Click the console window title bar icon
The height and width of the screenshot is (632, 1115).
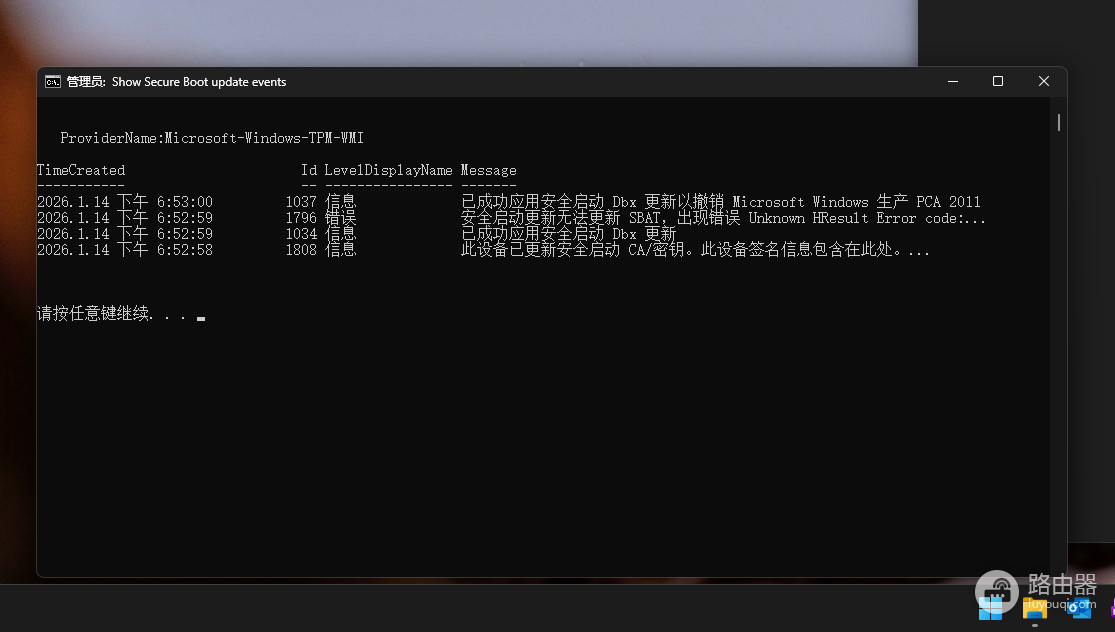pos(53,82)
